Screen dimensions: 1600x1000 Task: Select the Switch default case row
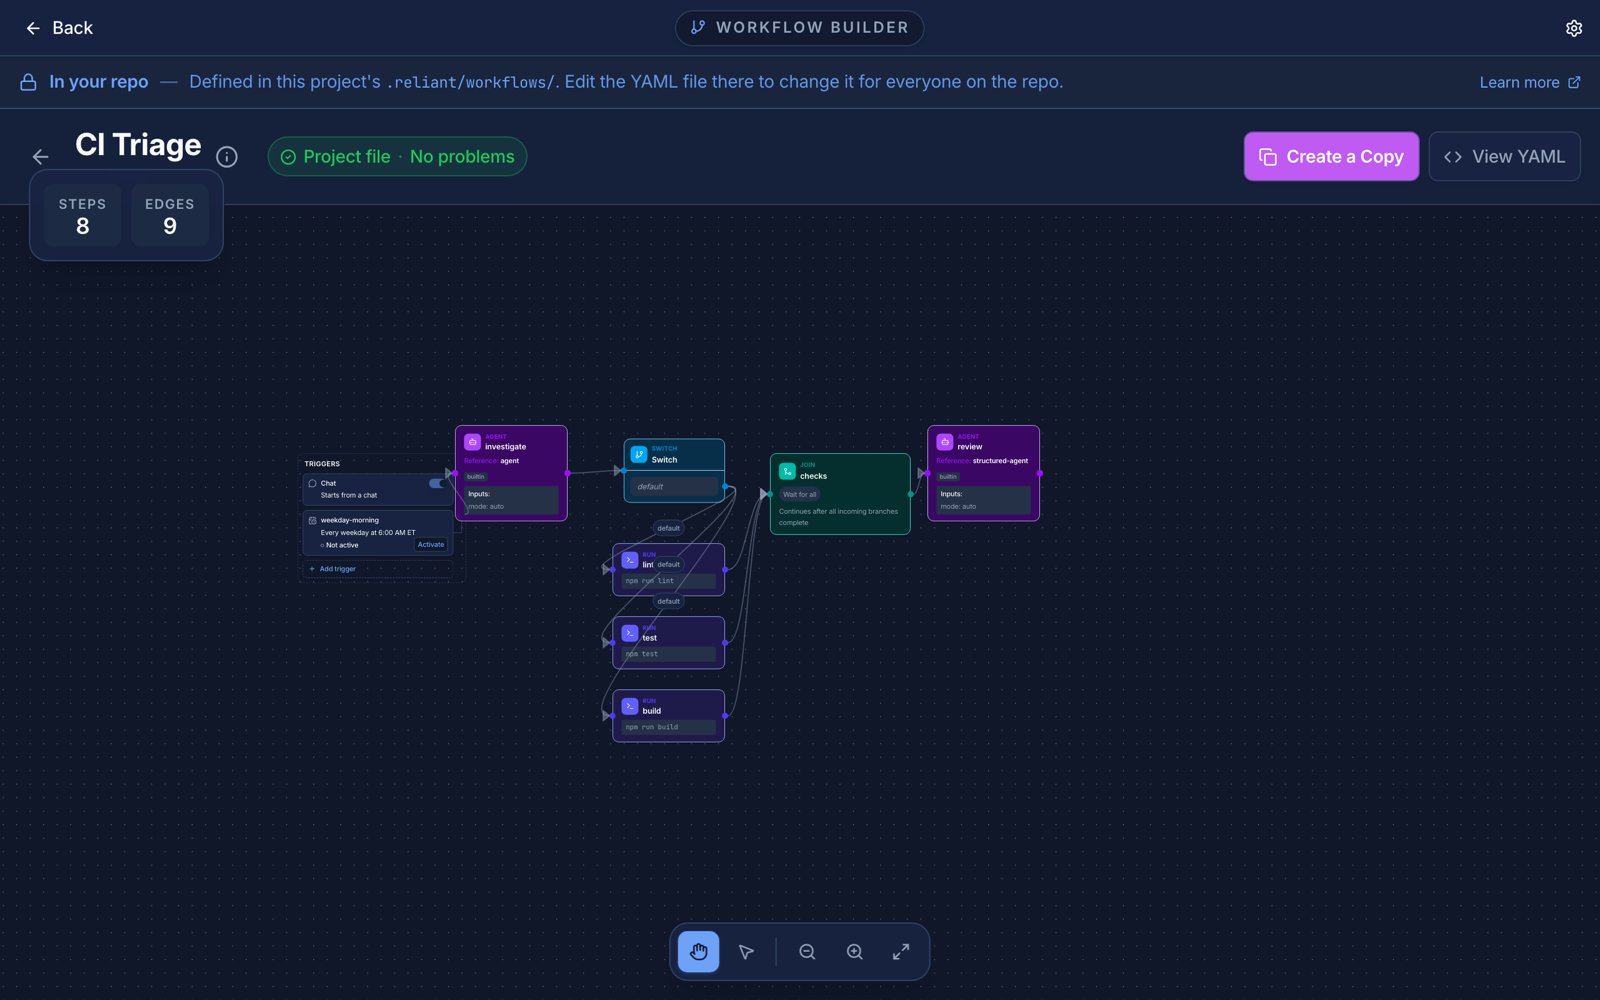[674, 487]
